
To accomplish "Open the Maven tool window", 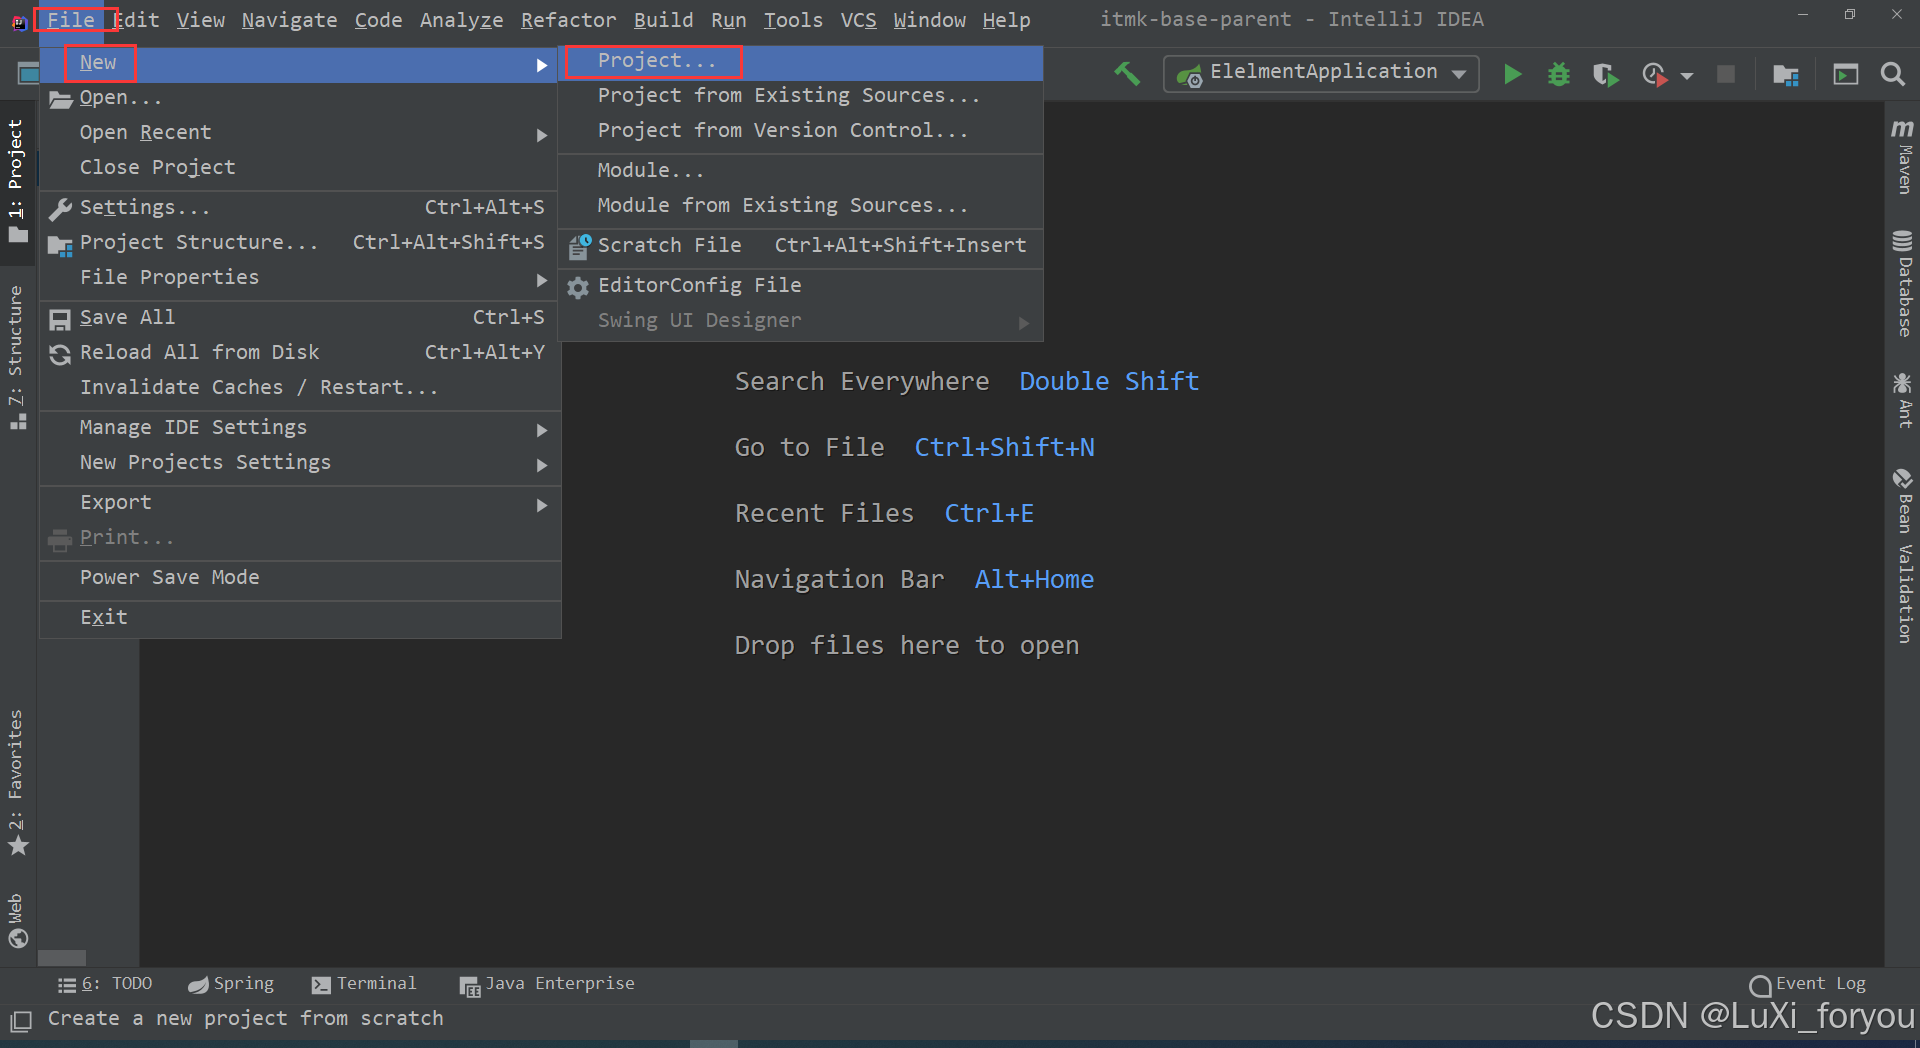I will pos(1902,156).
